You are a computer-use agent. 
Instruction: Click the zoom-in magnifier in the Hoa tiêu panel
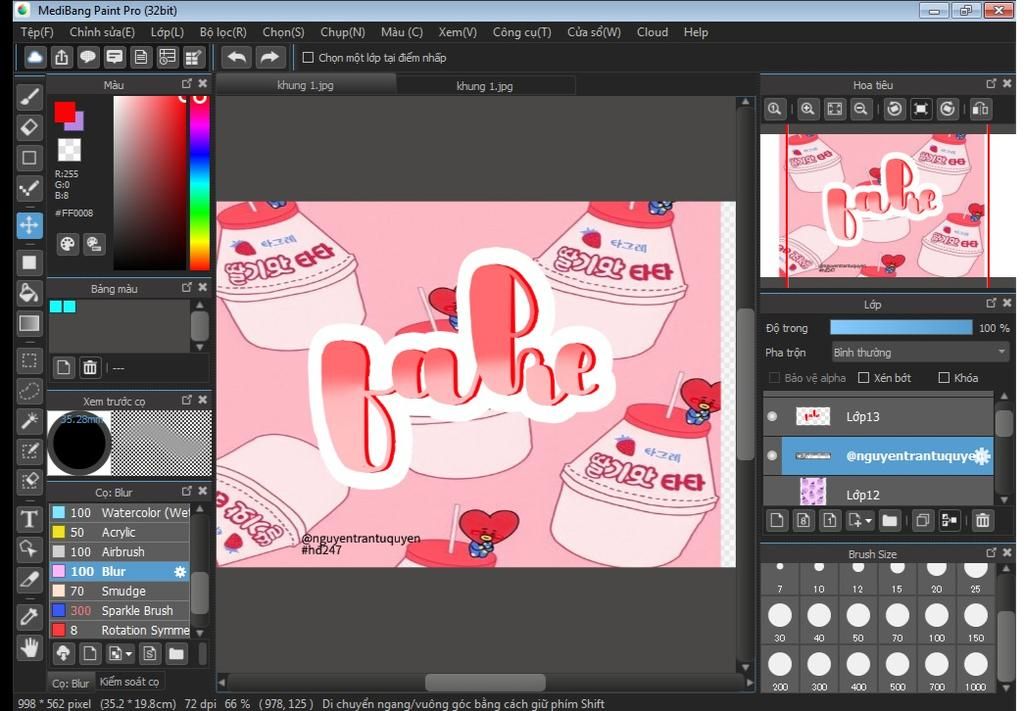pyautogui.click(x=808, y=109)
